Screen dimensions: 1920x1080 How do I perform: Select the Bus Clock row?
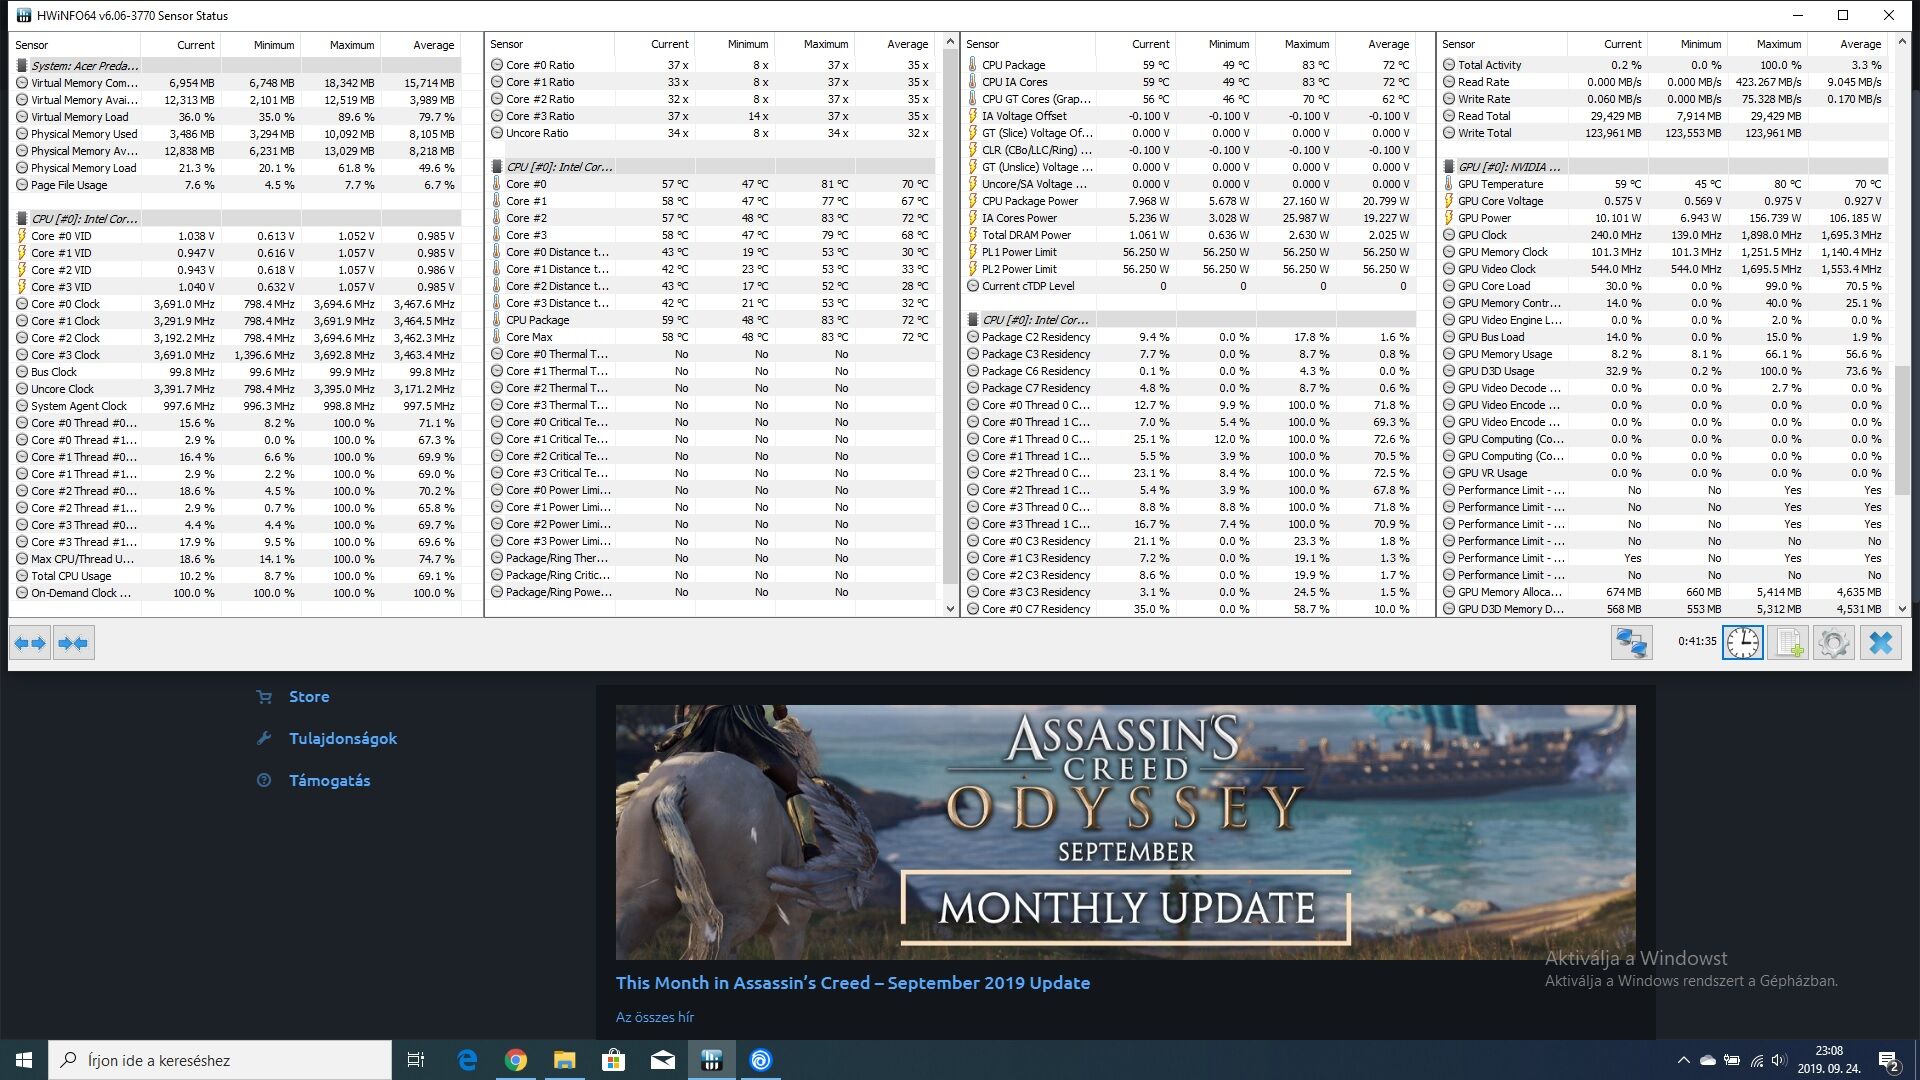pos(237,372)
